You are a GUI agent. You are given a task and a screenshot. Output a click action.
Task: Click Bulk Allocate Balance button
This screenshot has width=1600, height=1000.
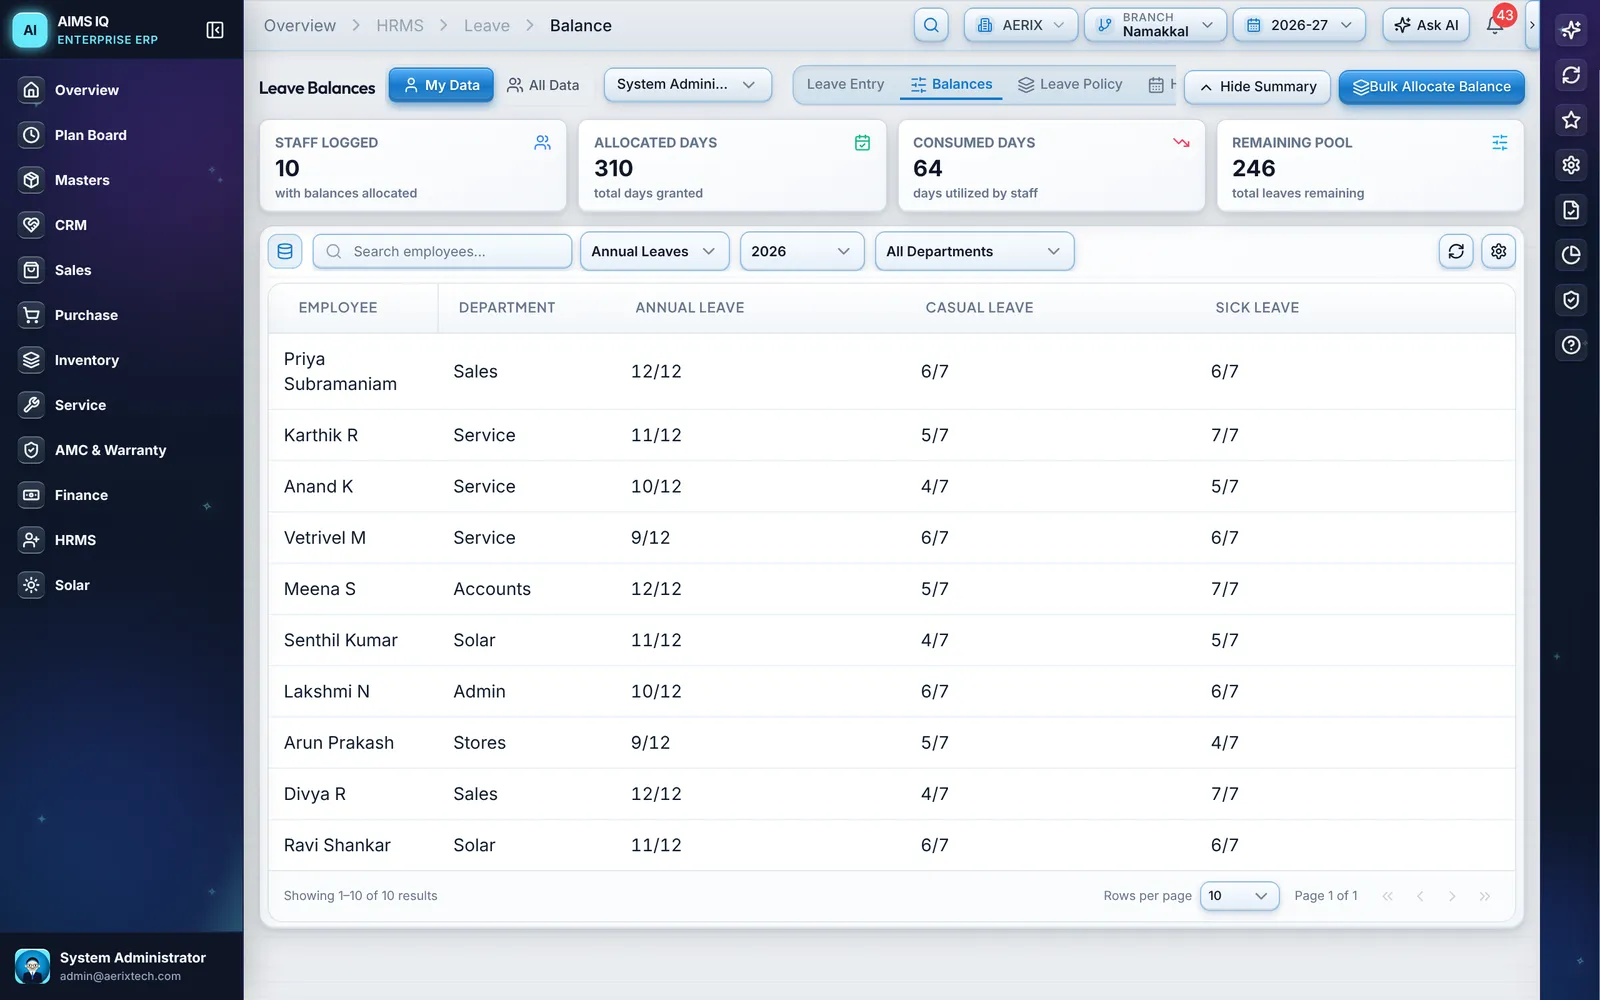[1431, 87]
